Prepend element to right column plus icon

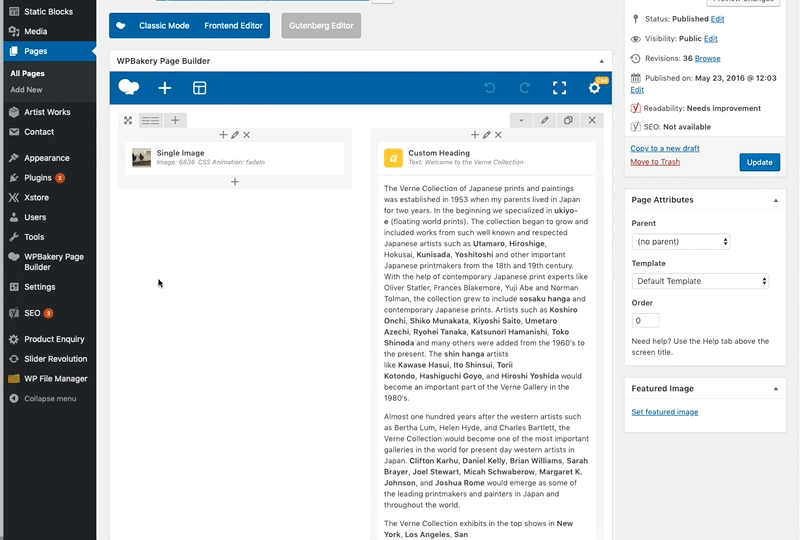(474, 135)
